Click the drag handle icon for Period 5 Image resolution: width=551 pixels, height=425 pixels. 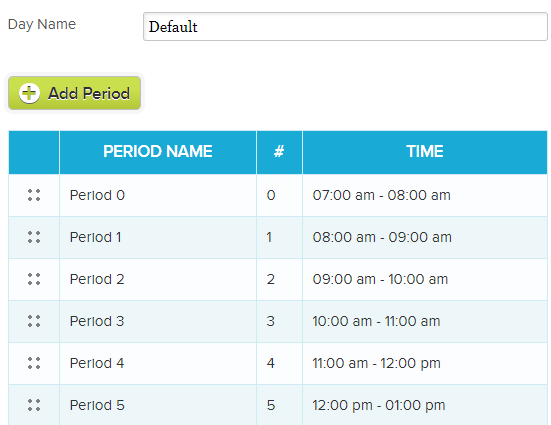click(34, 405)
